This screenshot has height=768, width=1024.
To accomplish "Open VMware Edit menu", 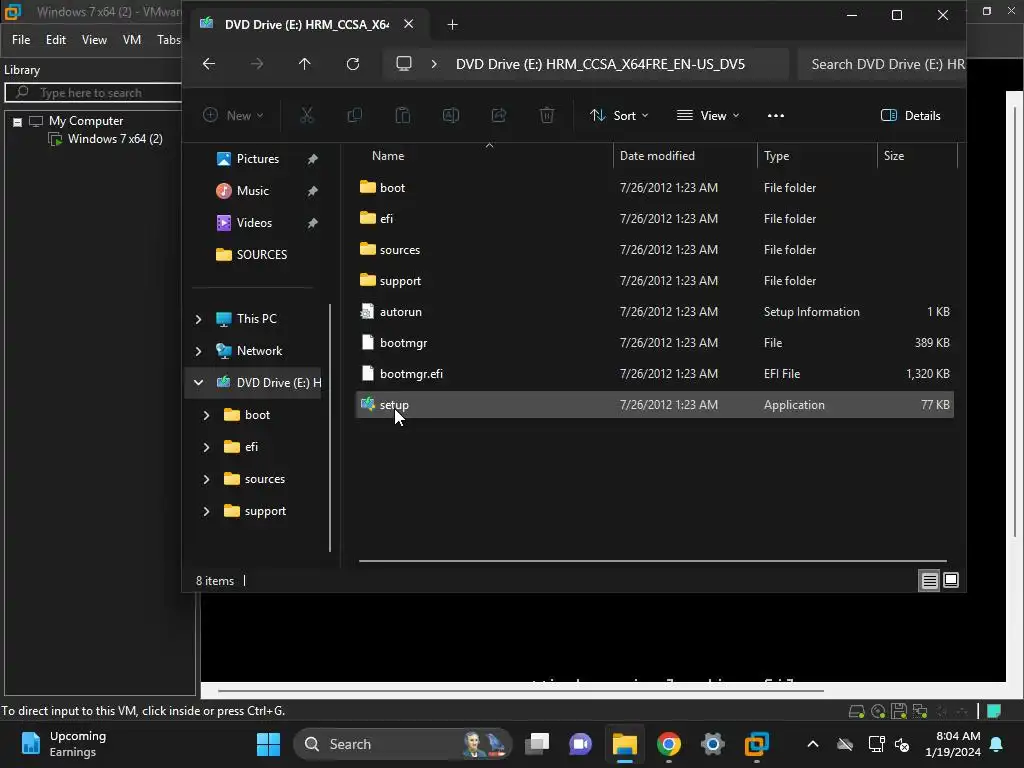I will (56, 40).
